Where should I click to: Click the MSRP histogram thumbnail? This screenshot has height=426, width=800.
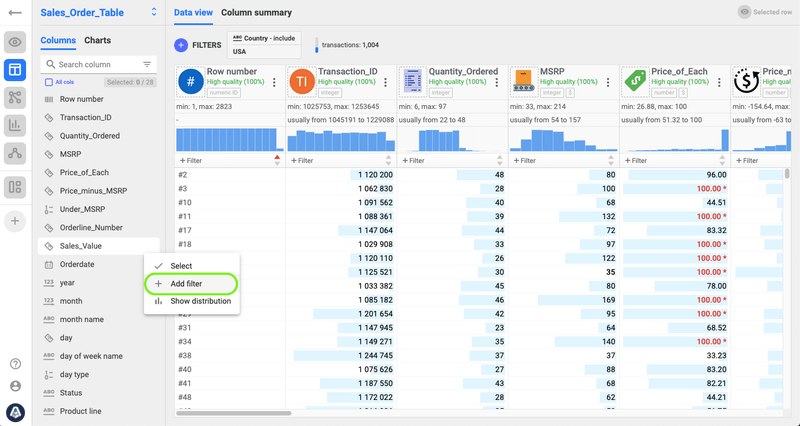pyautogui.click(x=563, y=140)
